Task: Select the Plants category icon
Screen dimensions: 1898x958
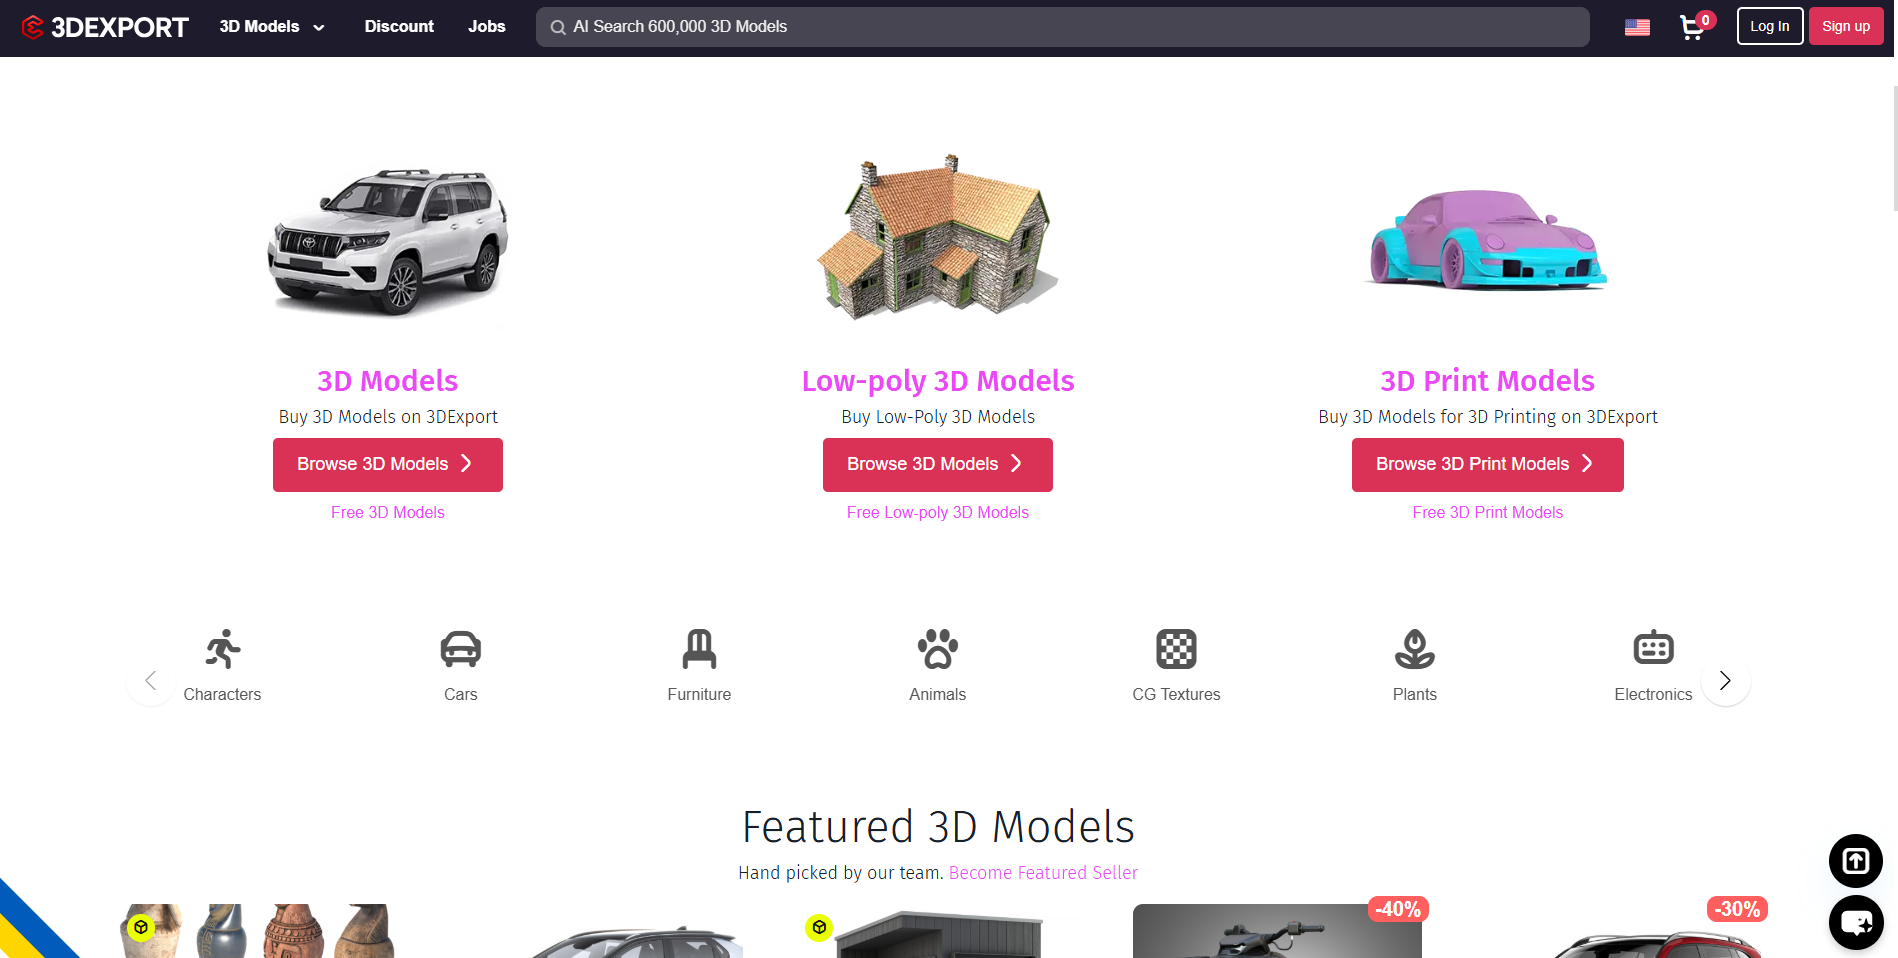Action: pos(1415,649)
